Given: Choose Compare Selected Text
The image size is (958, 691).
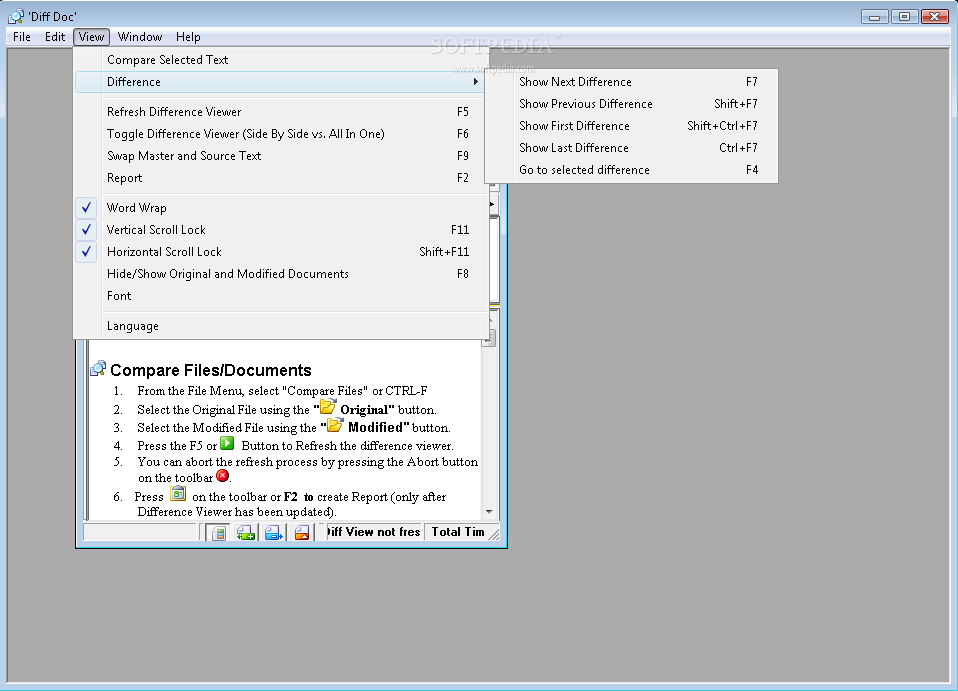Looking at the screenshot, I should 281,60.
